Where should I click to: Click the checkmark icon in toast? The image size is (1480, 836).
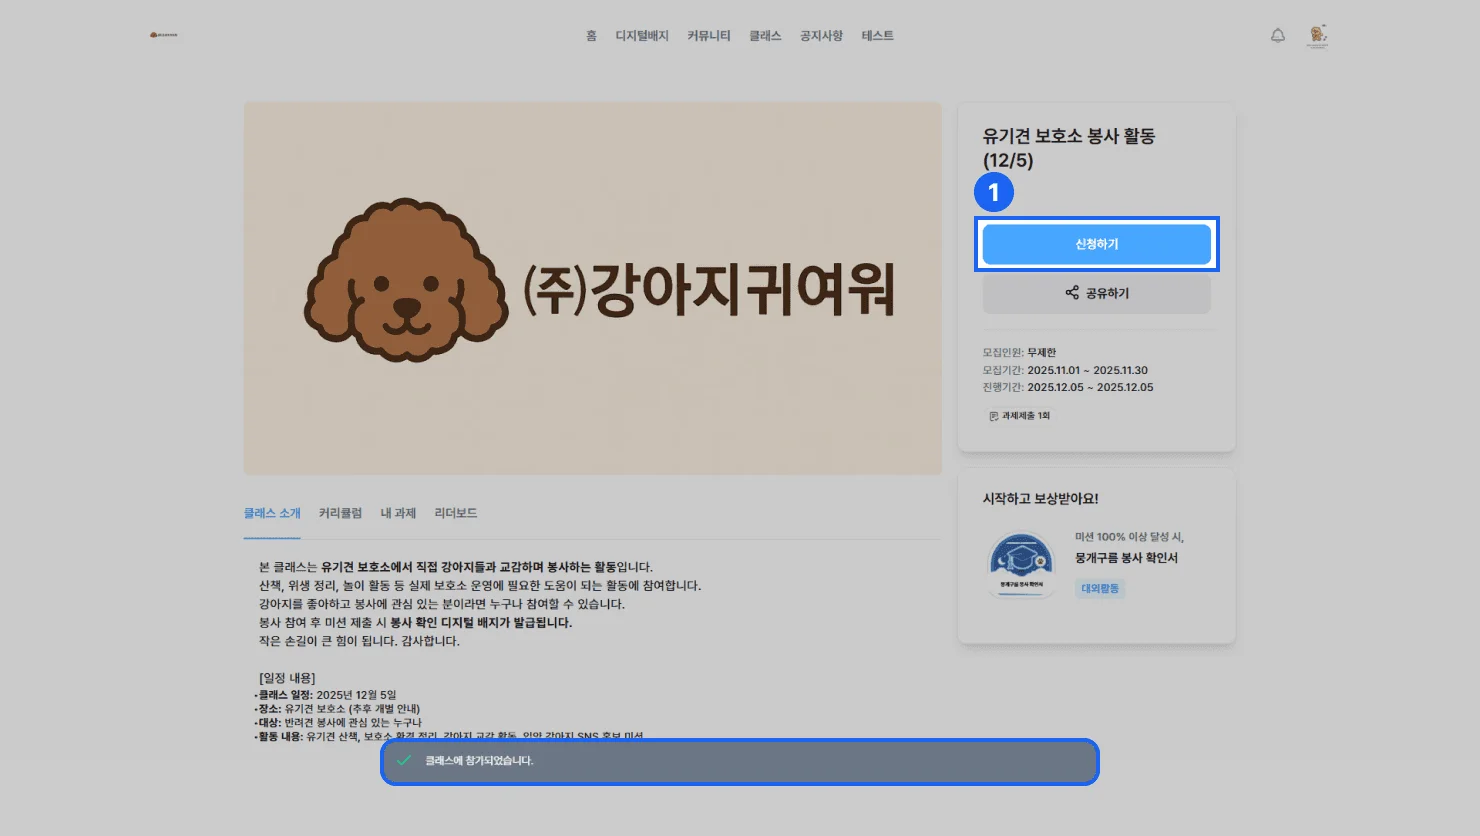coord(404,761)
